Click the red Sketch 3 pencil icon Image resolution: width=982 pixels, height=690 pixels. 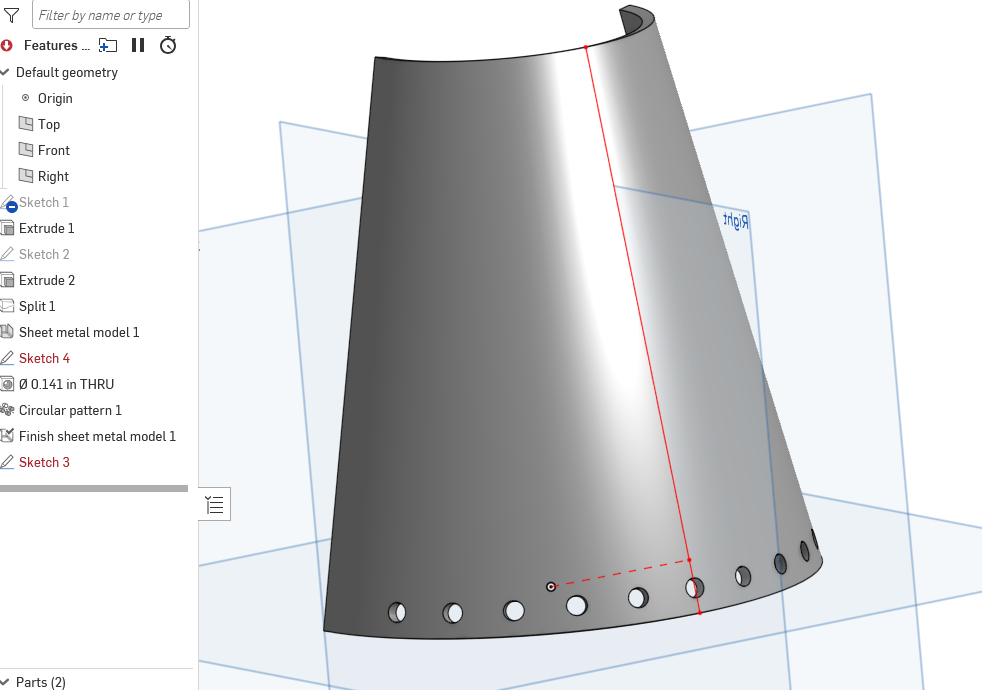tap(7, 462)
